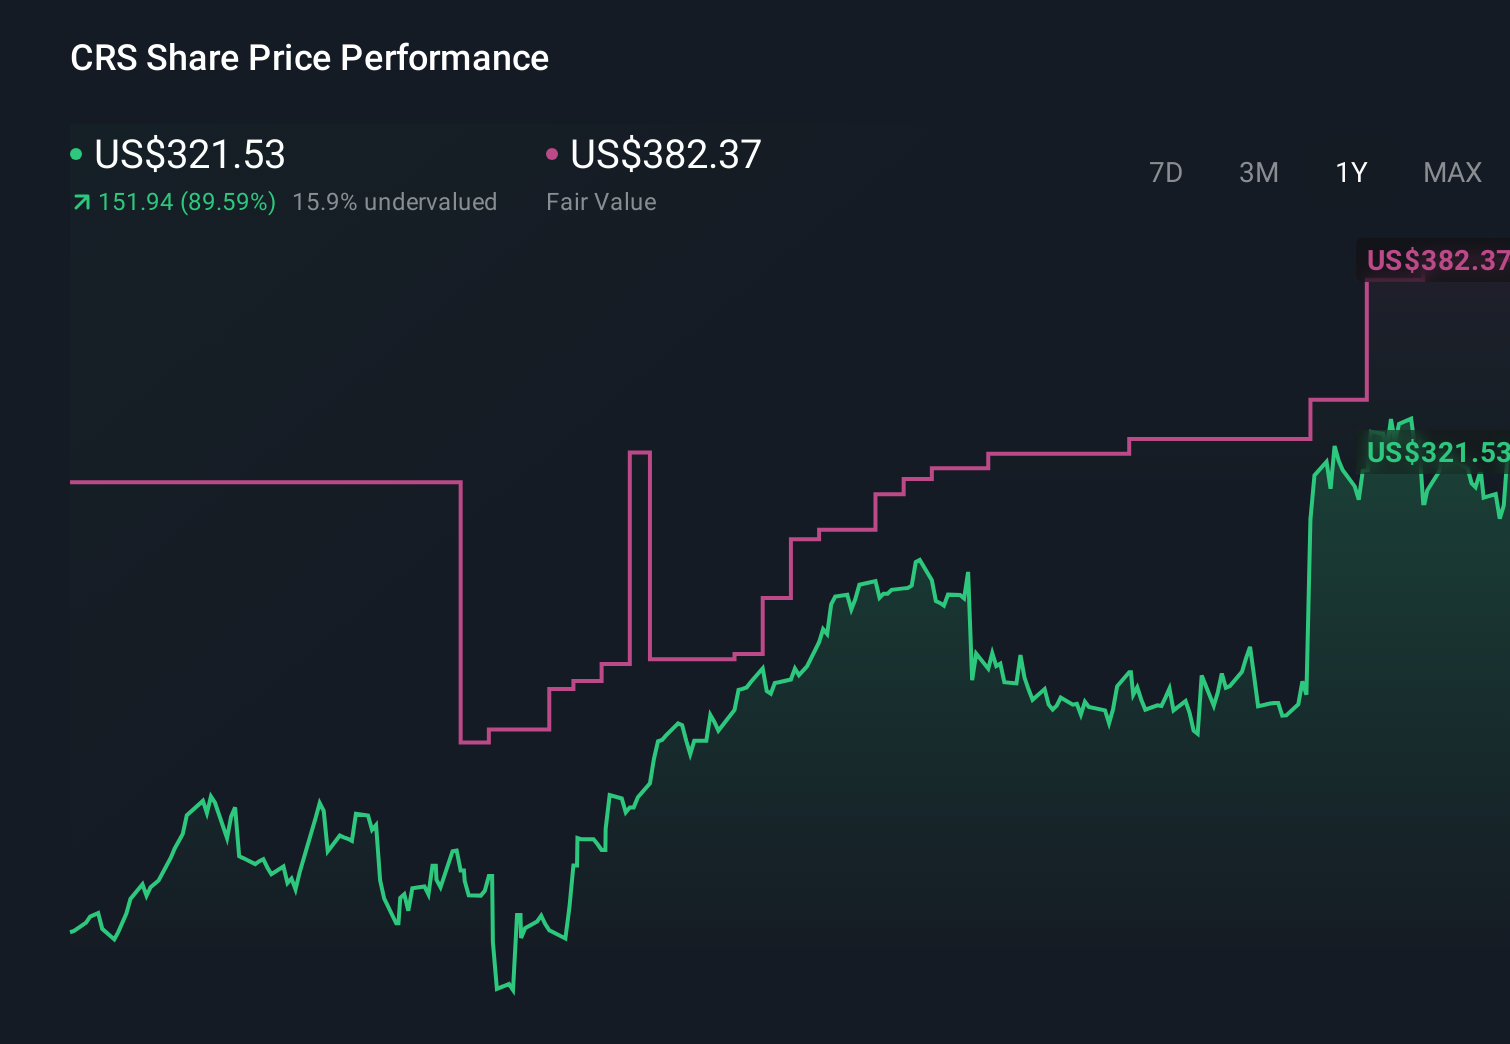This screenshot has height=1044, width=1510.
Task: Click the green share price legend dot
Action: (x=76, y=154)
